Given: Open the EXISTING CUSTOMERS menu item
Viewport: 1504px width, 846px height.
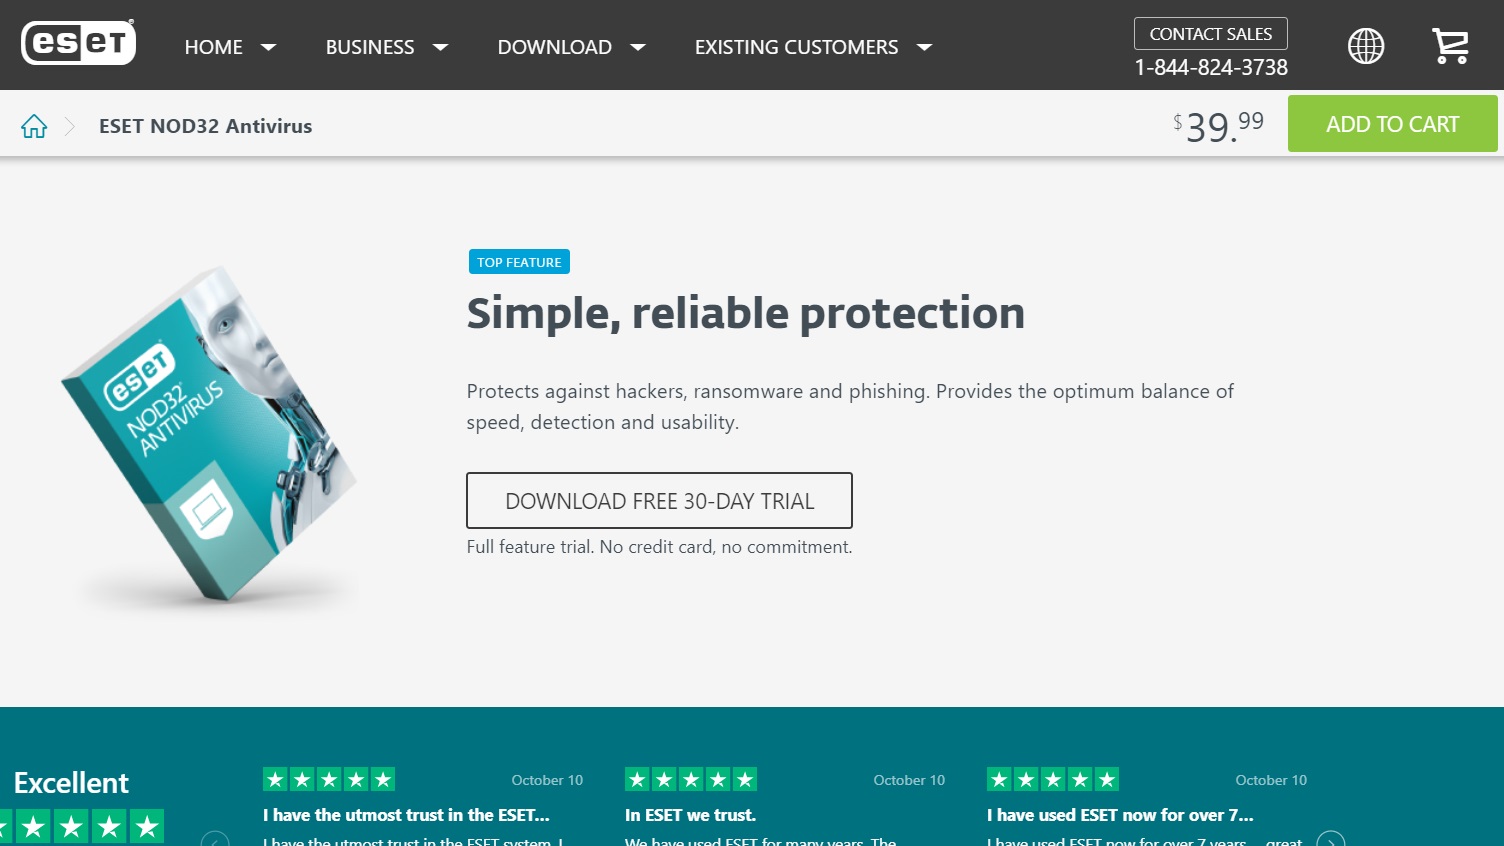Looking at the screenshot, I should click(x=796, y=47).
